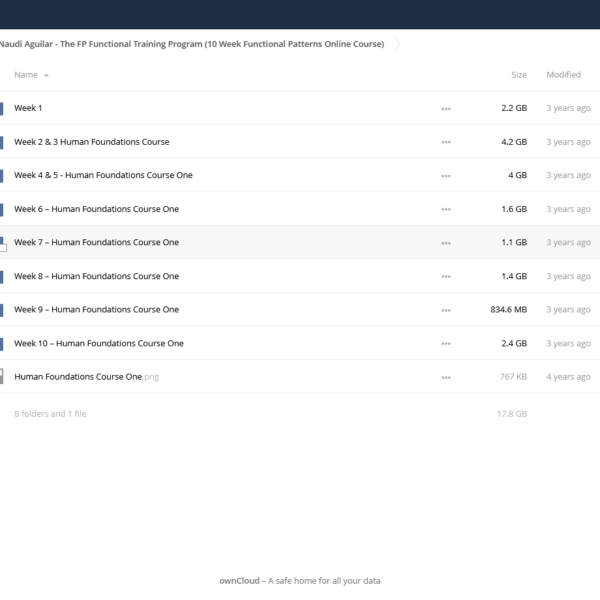
Task: Click the 4 GB size value
Action: point(517,175)
